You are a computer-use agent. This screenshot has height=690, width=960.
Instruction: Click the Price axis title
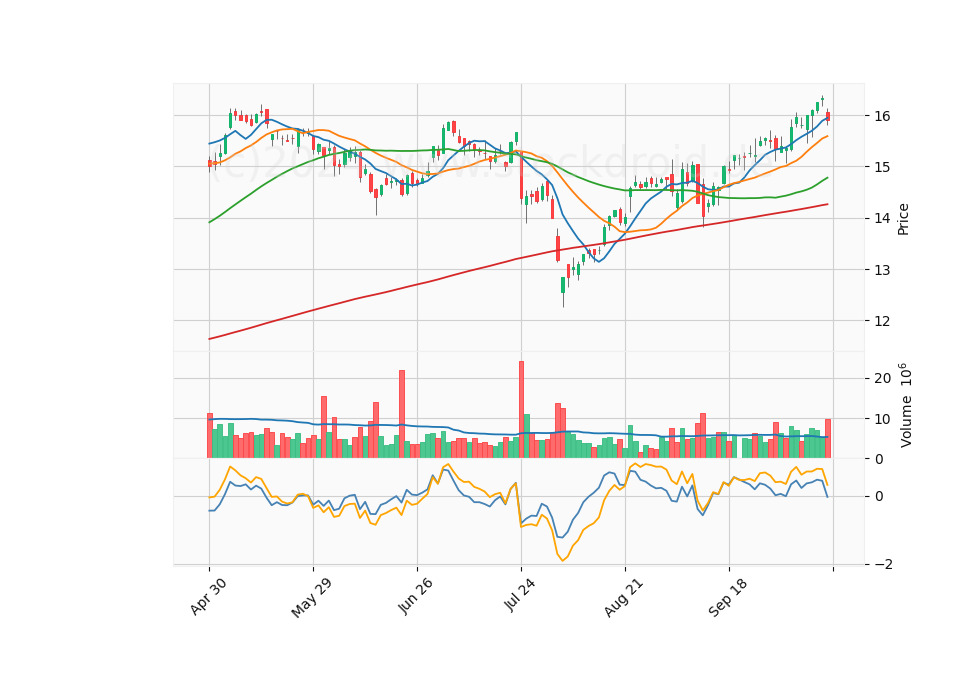pos(903,219)
